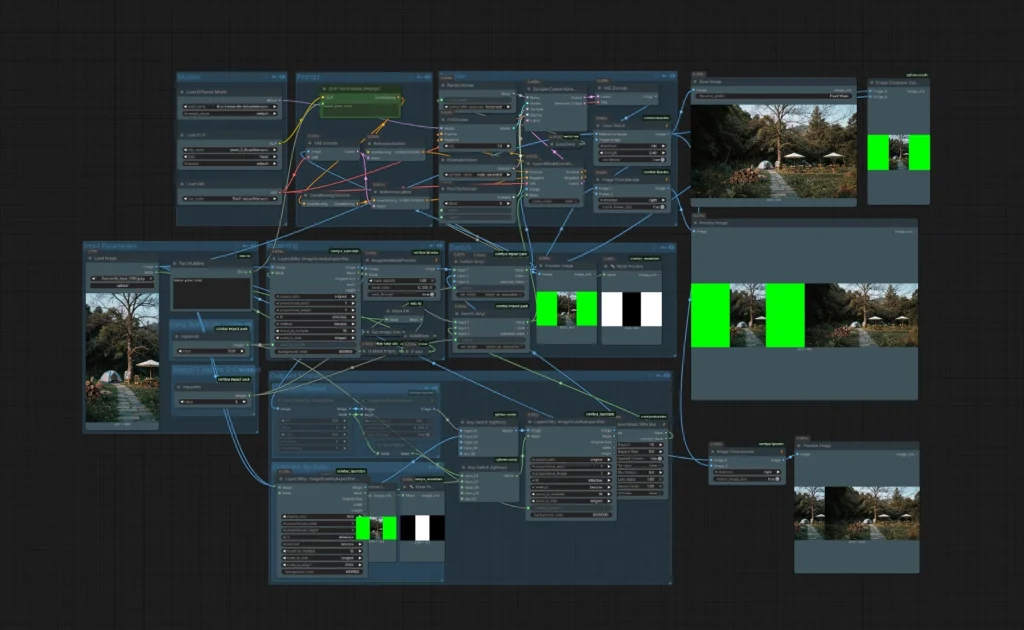Collapse the Image Comparer (rgthree) node
1024x630 pixels.
(x=873, y=83)
